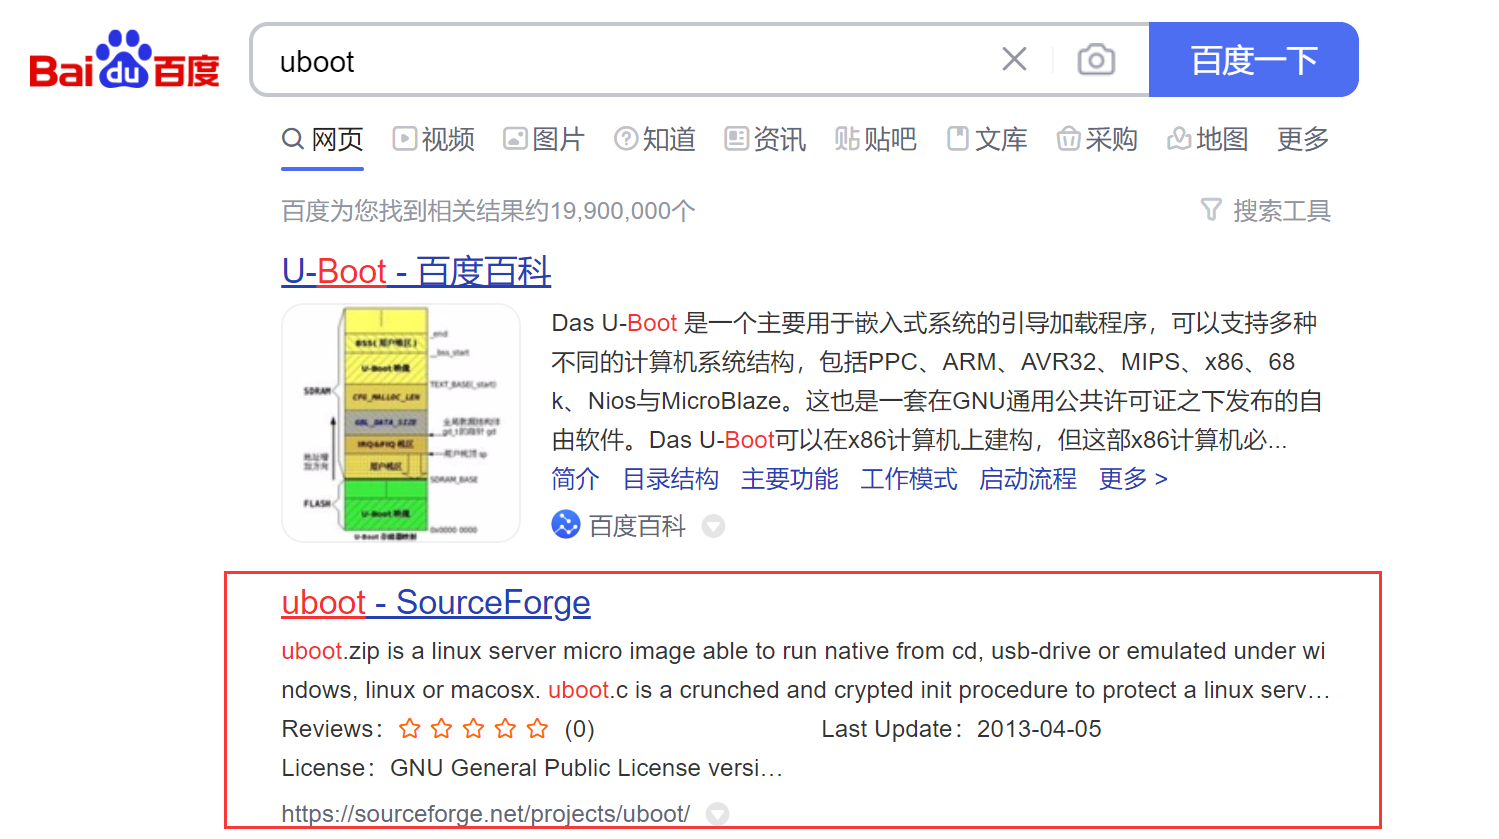Expand the 更多 tab menu

tap(1303, 139)
